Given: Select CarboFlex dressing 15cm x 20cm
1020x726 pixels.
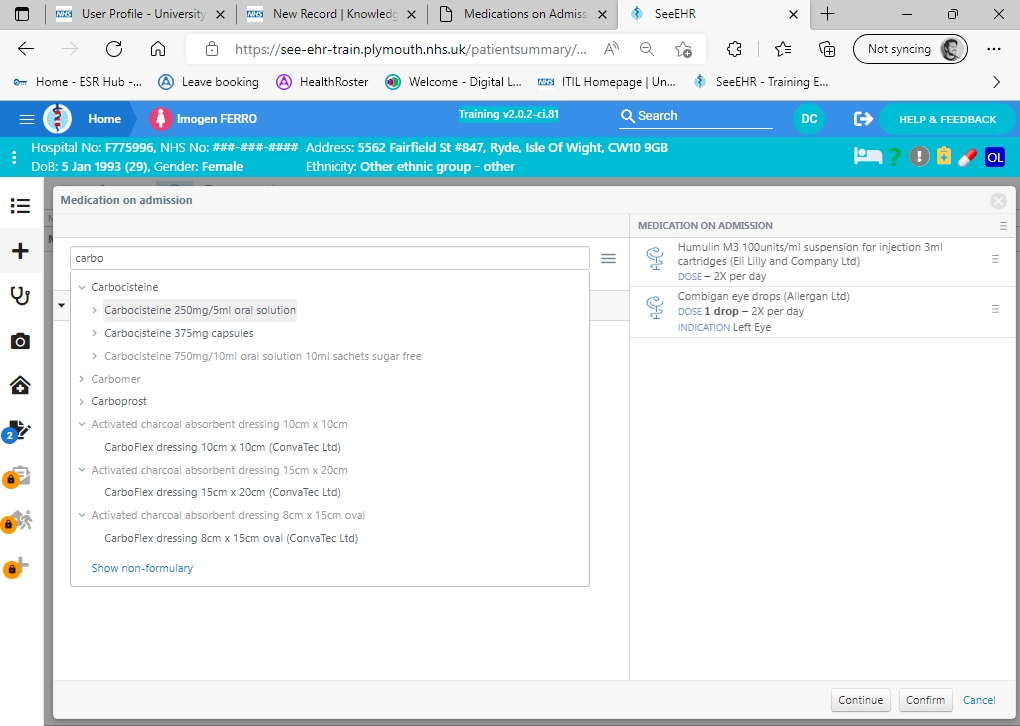Looking at the screenshot, I should (222, 492).
